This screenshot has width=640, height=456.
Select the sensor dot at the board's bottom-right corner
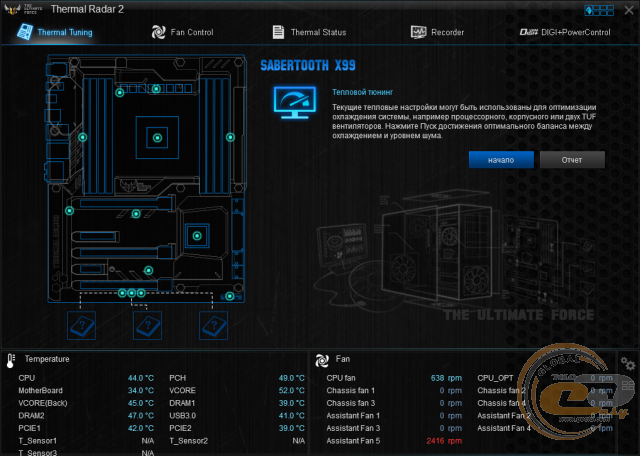point(229,296)
